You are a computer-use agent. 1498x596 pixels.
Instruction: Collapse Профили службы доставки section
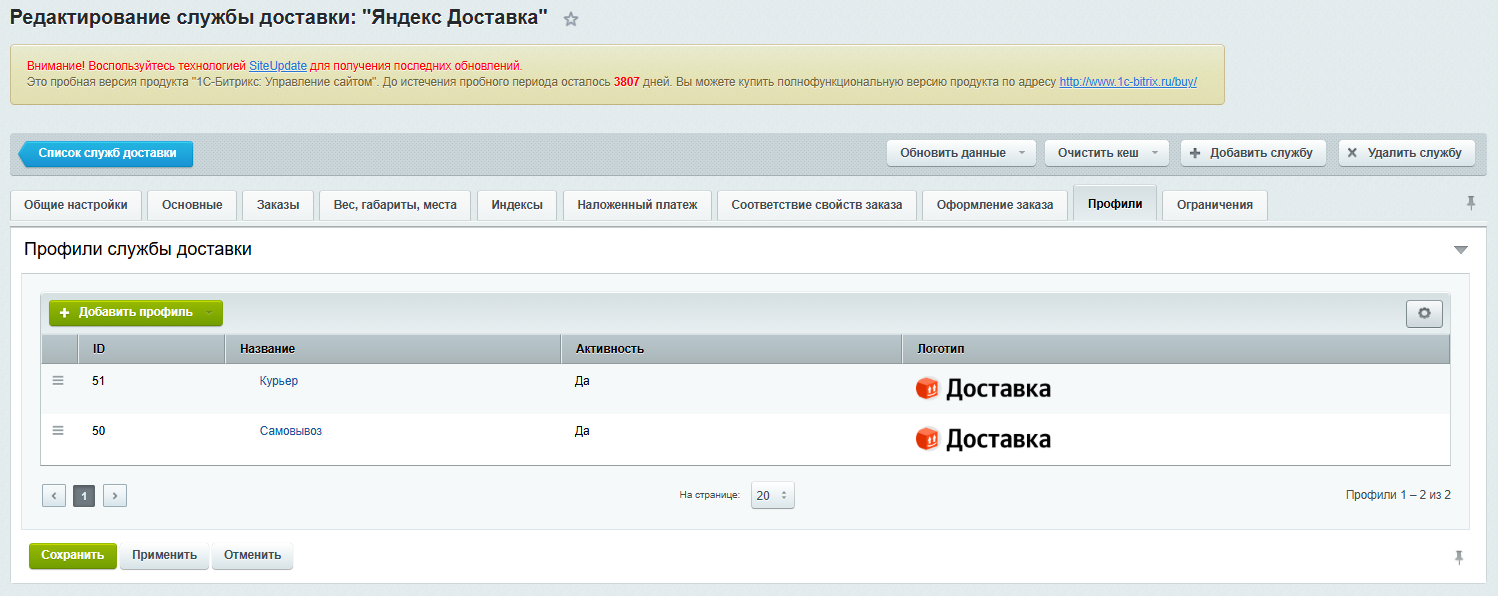1461,250
